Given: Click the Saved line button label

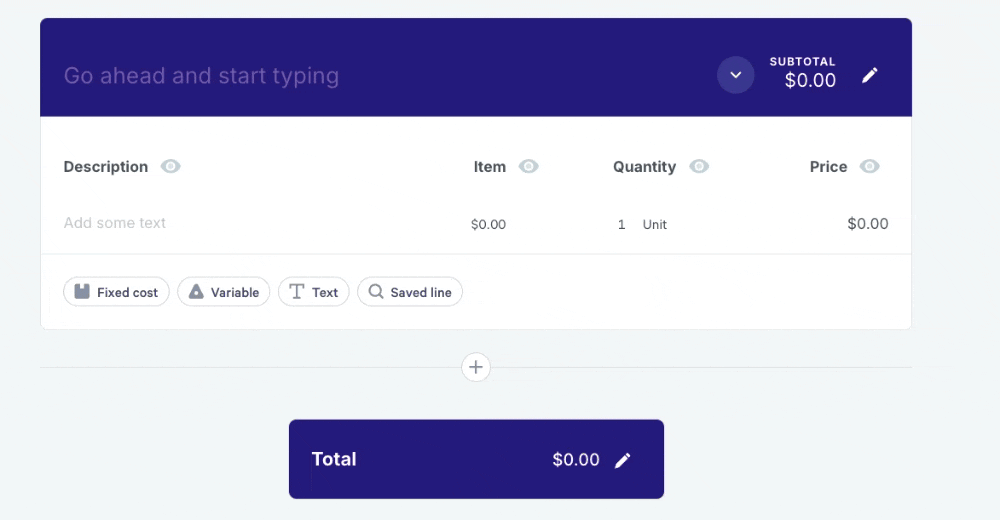Looking at the screenshot, I should (x=421, y=293).
